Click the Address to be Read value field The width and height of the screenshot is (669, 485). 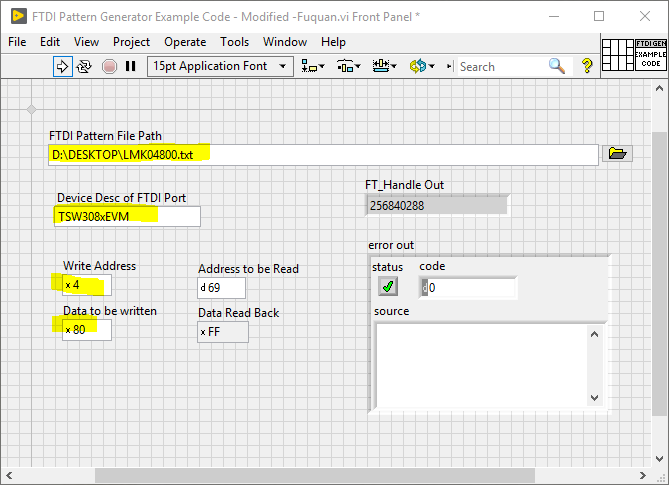221,288
